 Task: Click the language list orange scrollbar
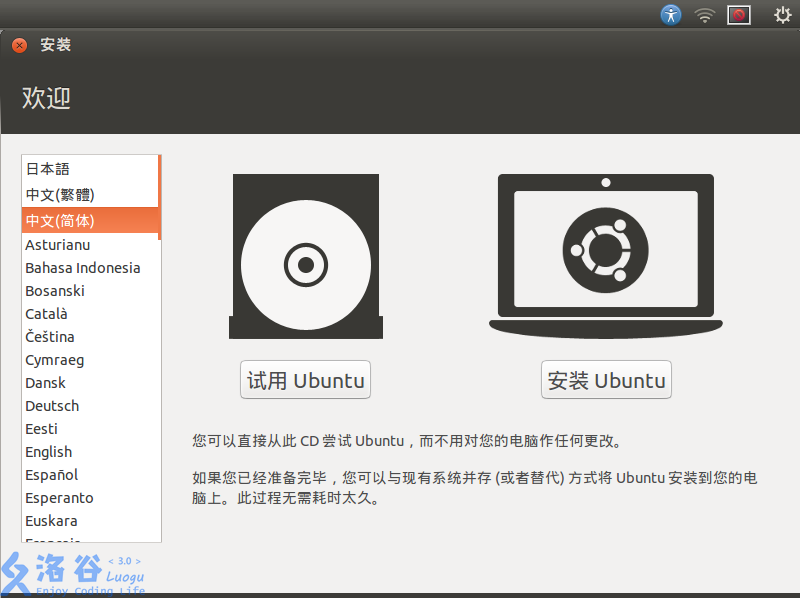point(160,197)
